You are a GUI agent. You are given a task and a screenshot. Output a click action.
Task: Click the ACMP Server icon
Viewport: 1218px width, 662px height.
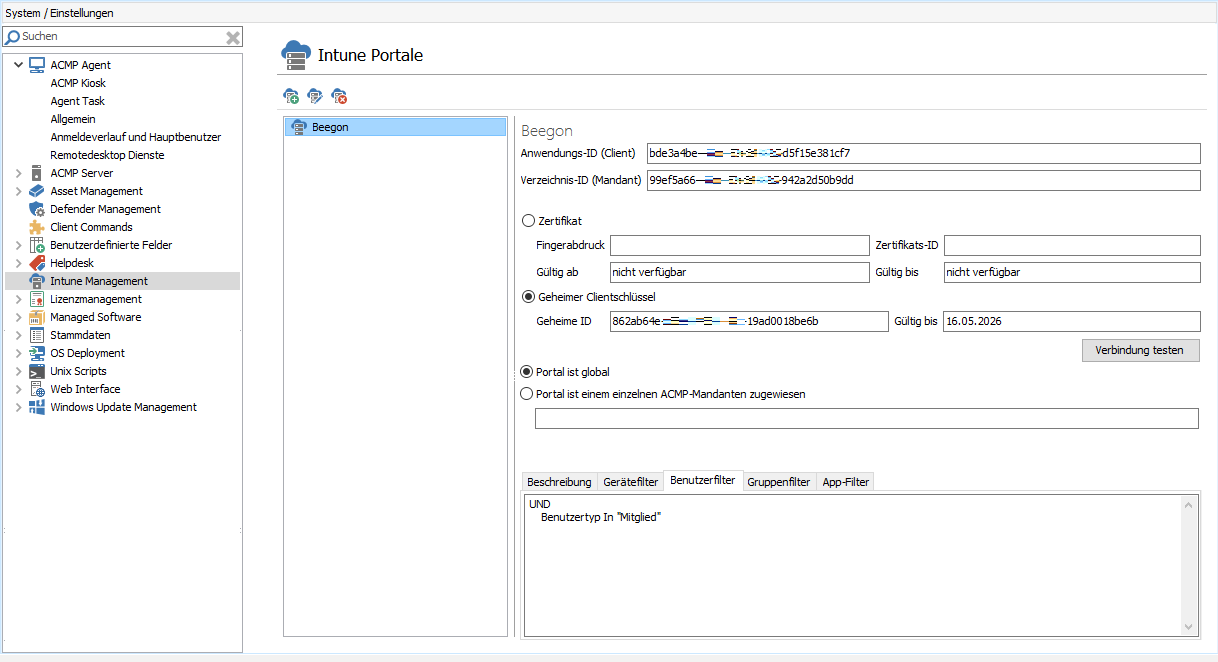[37, 173]
